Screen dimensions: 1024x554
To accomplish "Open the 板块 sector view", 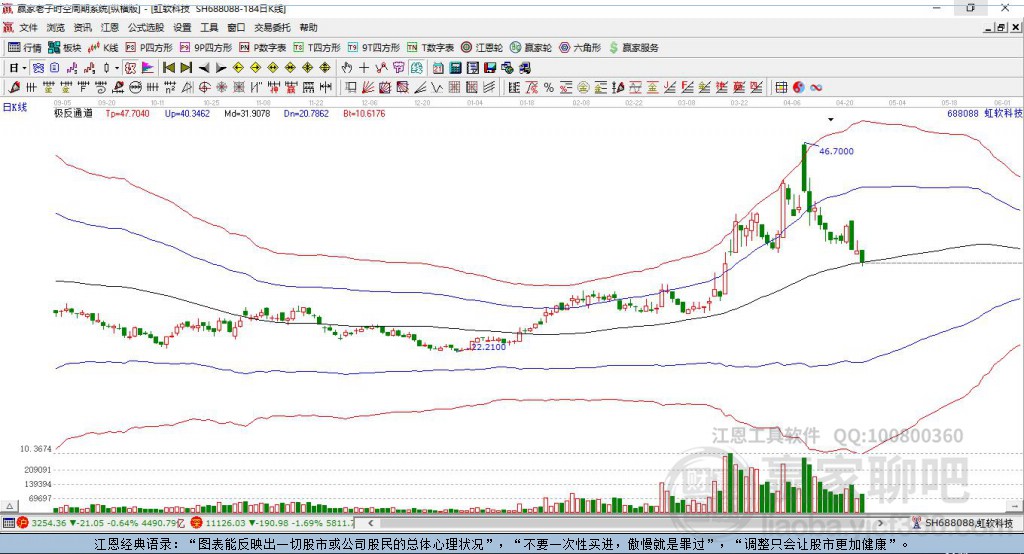I will tap(65, 48).
